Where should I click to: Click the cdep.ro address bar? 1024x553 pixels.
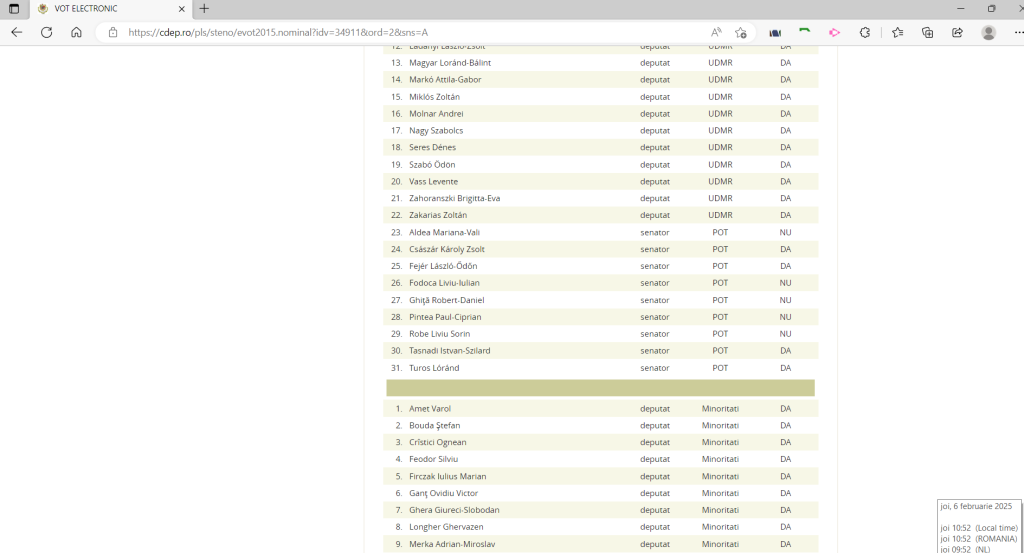click(x=400, y=32)
